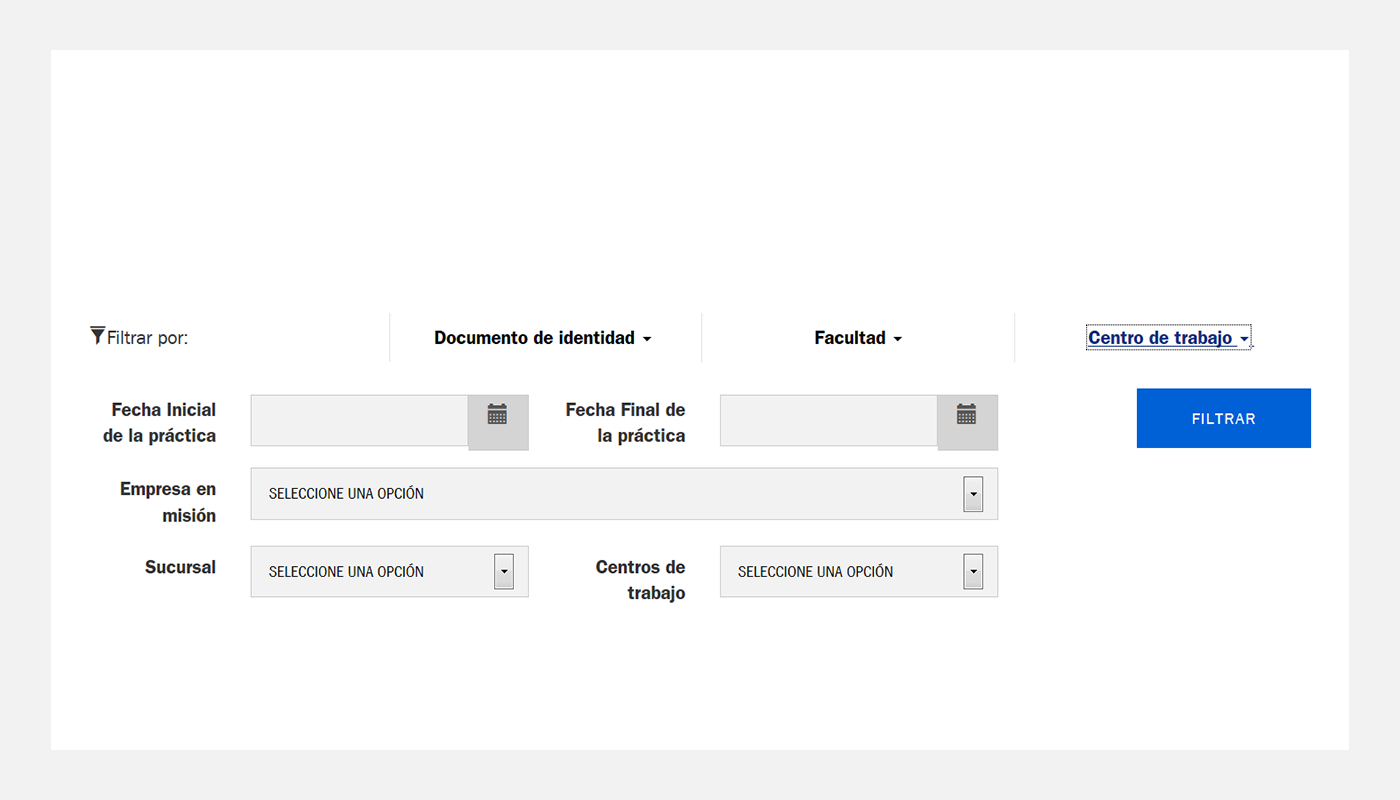Click arrow button of Empresa en misión select

[973, 494]
